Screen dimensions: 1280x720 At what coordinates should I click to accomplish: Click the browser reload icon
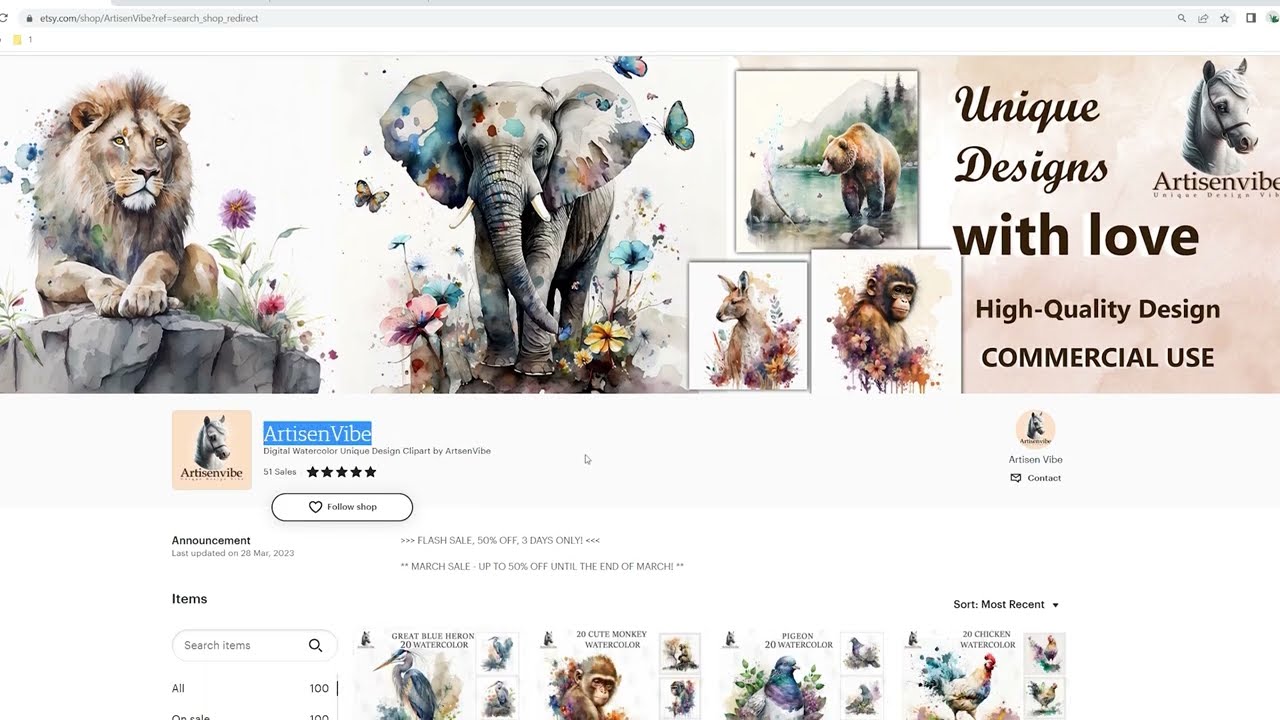(x=4, y=18)
